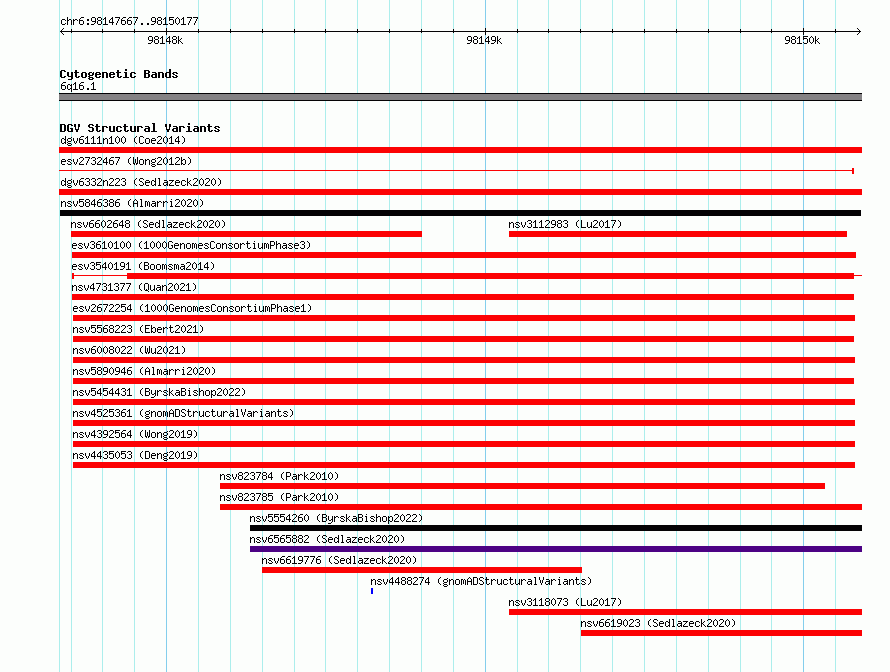Click the red bar for nsv4392564
Image resolution: width=890 pixels, height=672 pixels.
pos(464,444)
